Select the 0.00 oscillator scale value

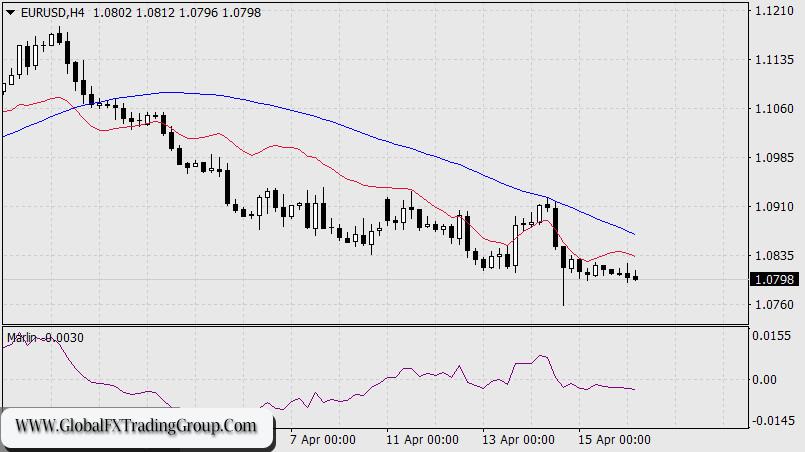[764, 380]
